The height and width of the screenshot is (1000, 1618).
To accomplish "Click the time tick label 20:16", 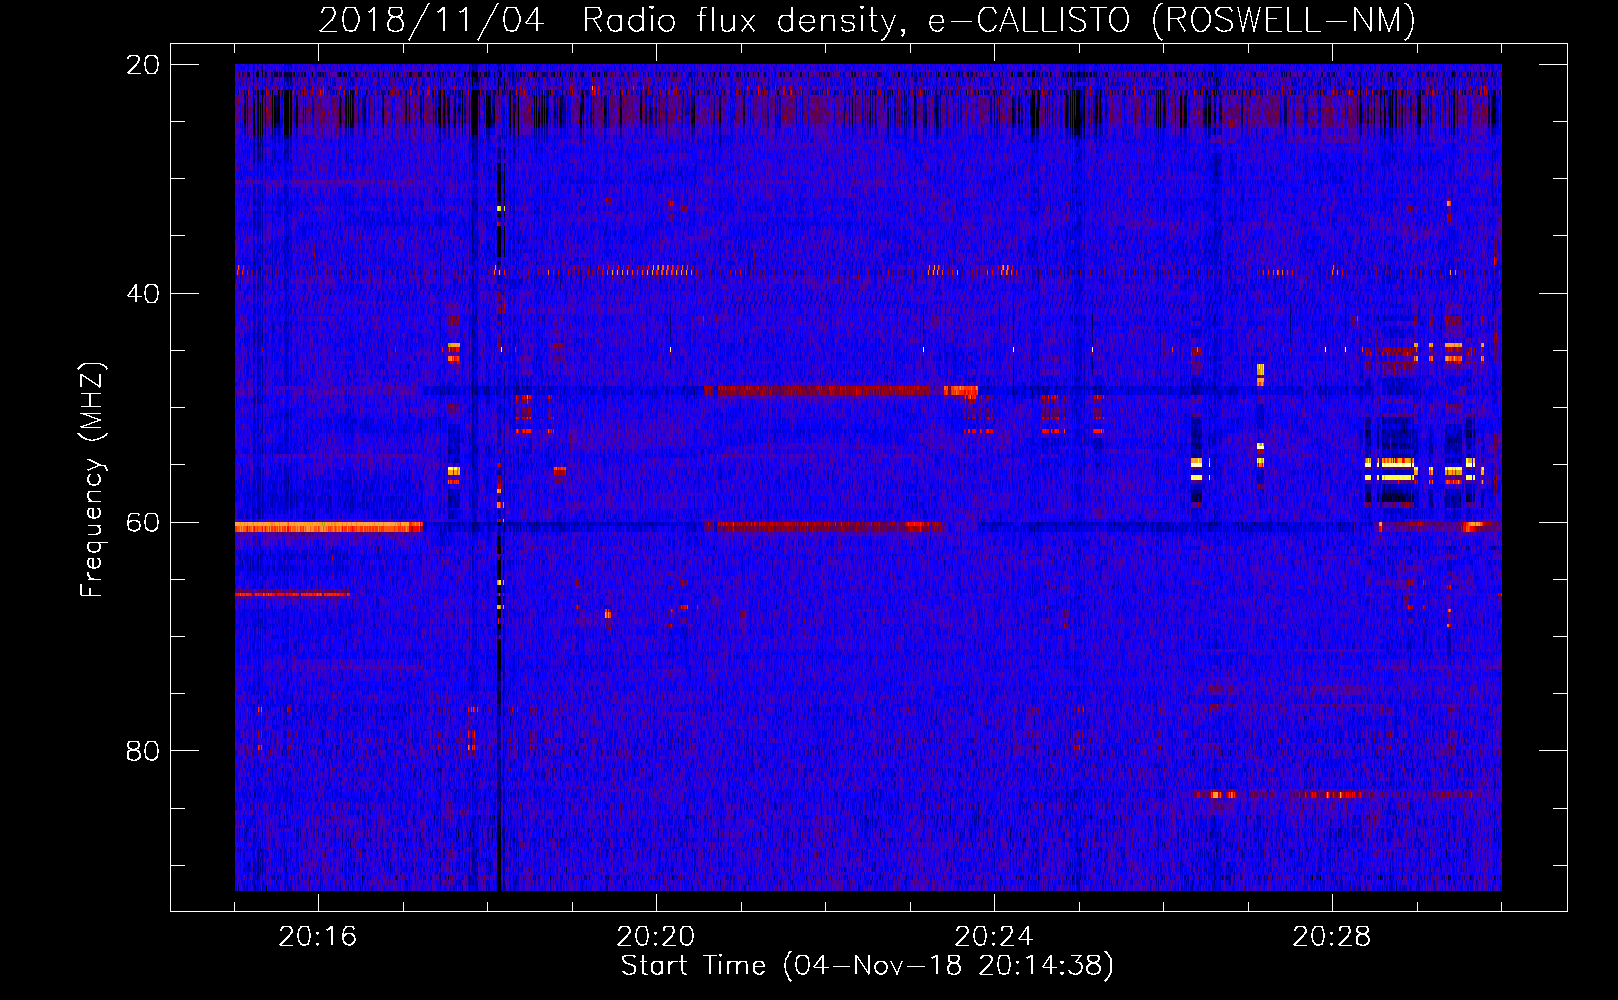I will coord(318,937).
